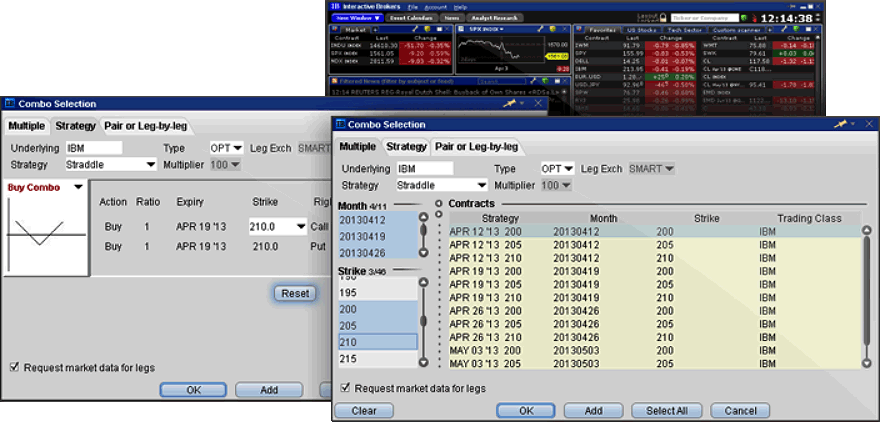
Task: Click the down arrow on the Strike list scroller
Action: [x=424, y=363]
